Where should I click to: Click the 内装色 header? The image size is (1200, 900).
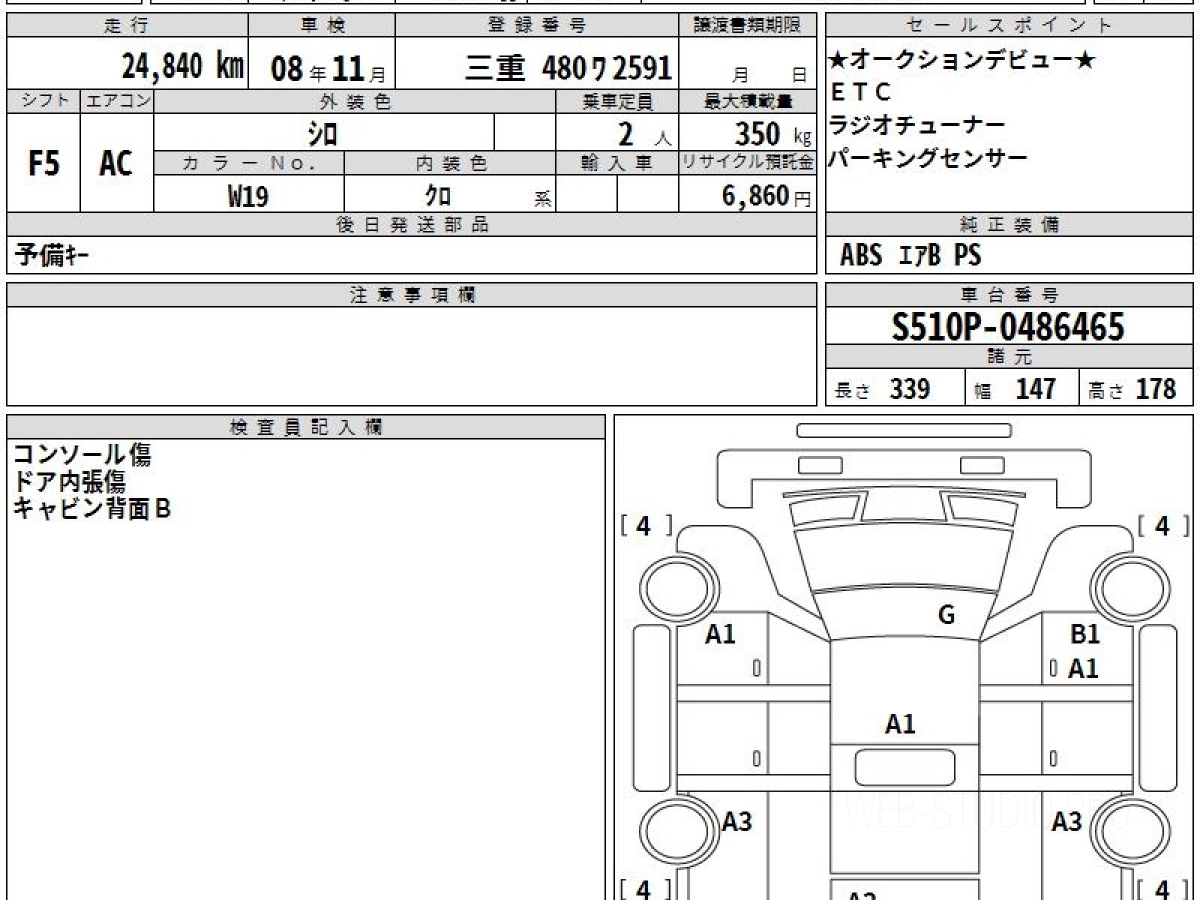pyautogui.click(x=450, y=163)
